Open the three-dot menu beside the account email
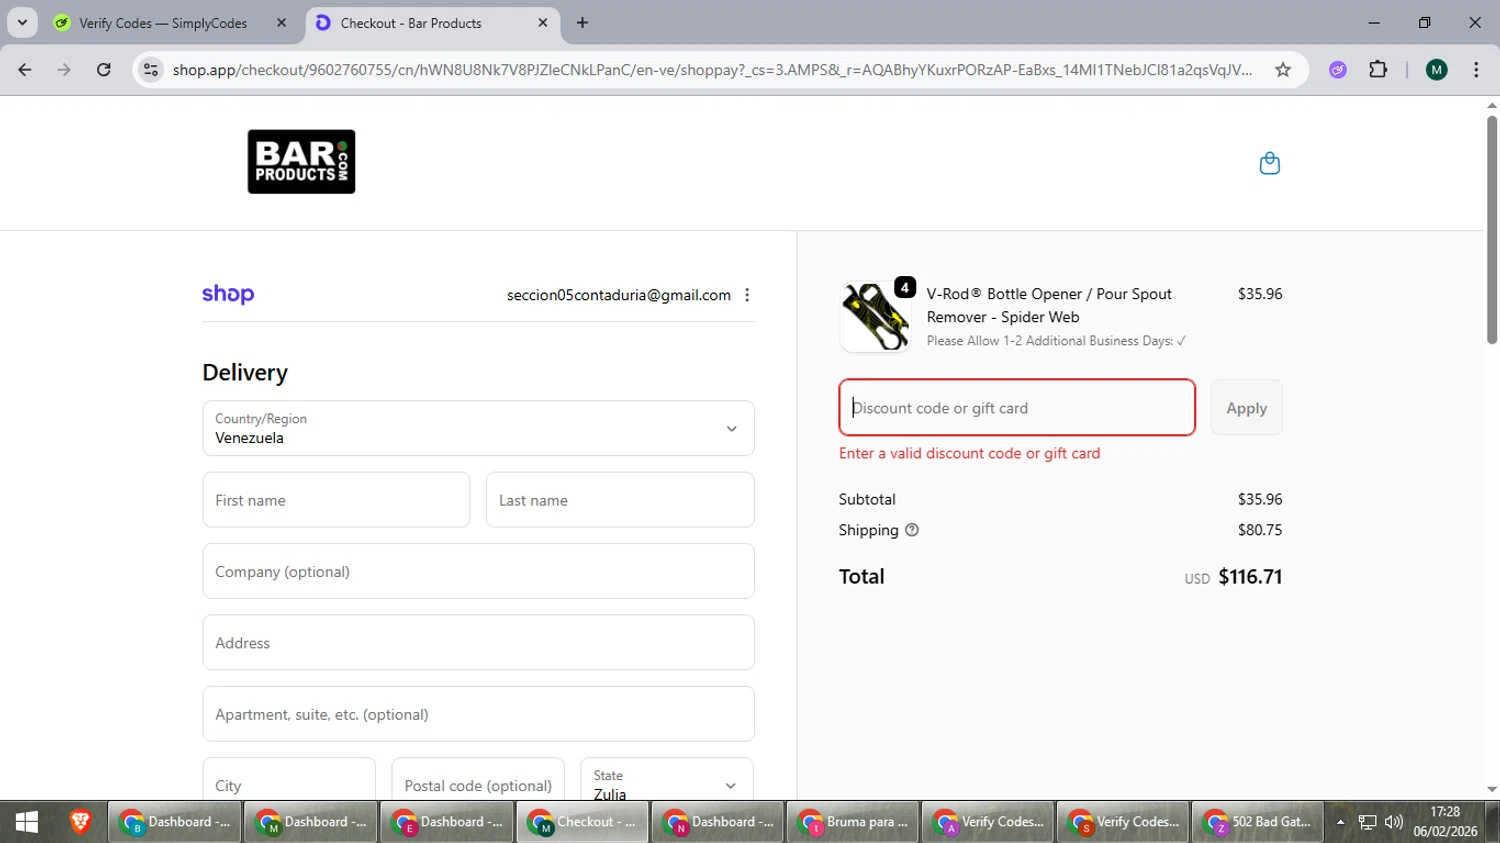Viewport: 1500px width, 843px height. [747, 295]
